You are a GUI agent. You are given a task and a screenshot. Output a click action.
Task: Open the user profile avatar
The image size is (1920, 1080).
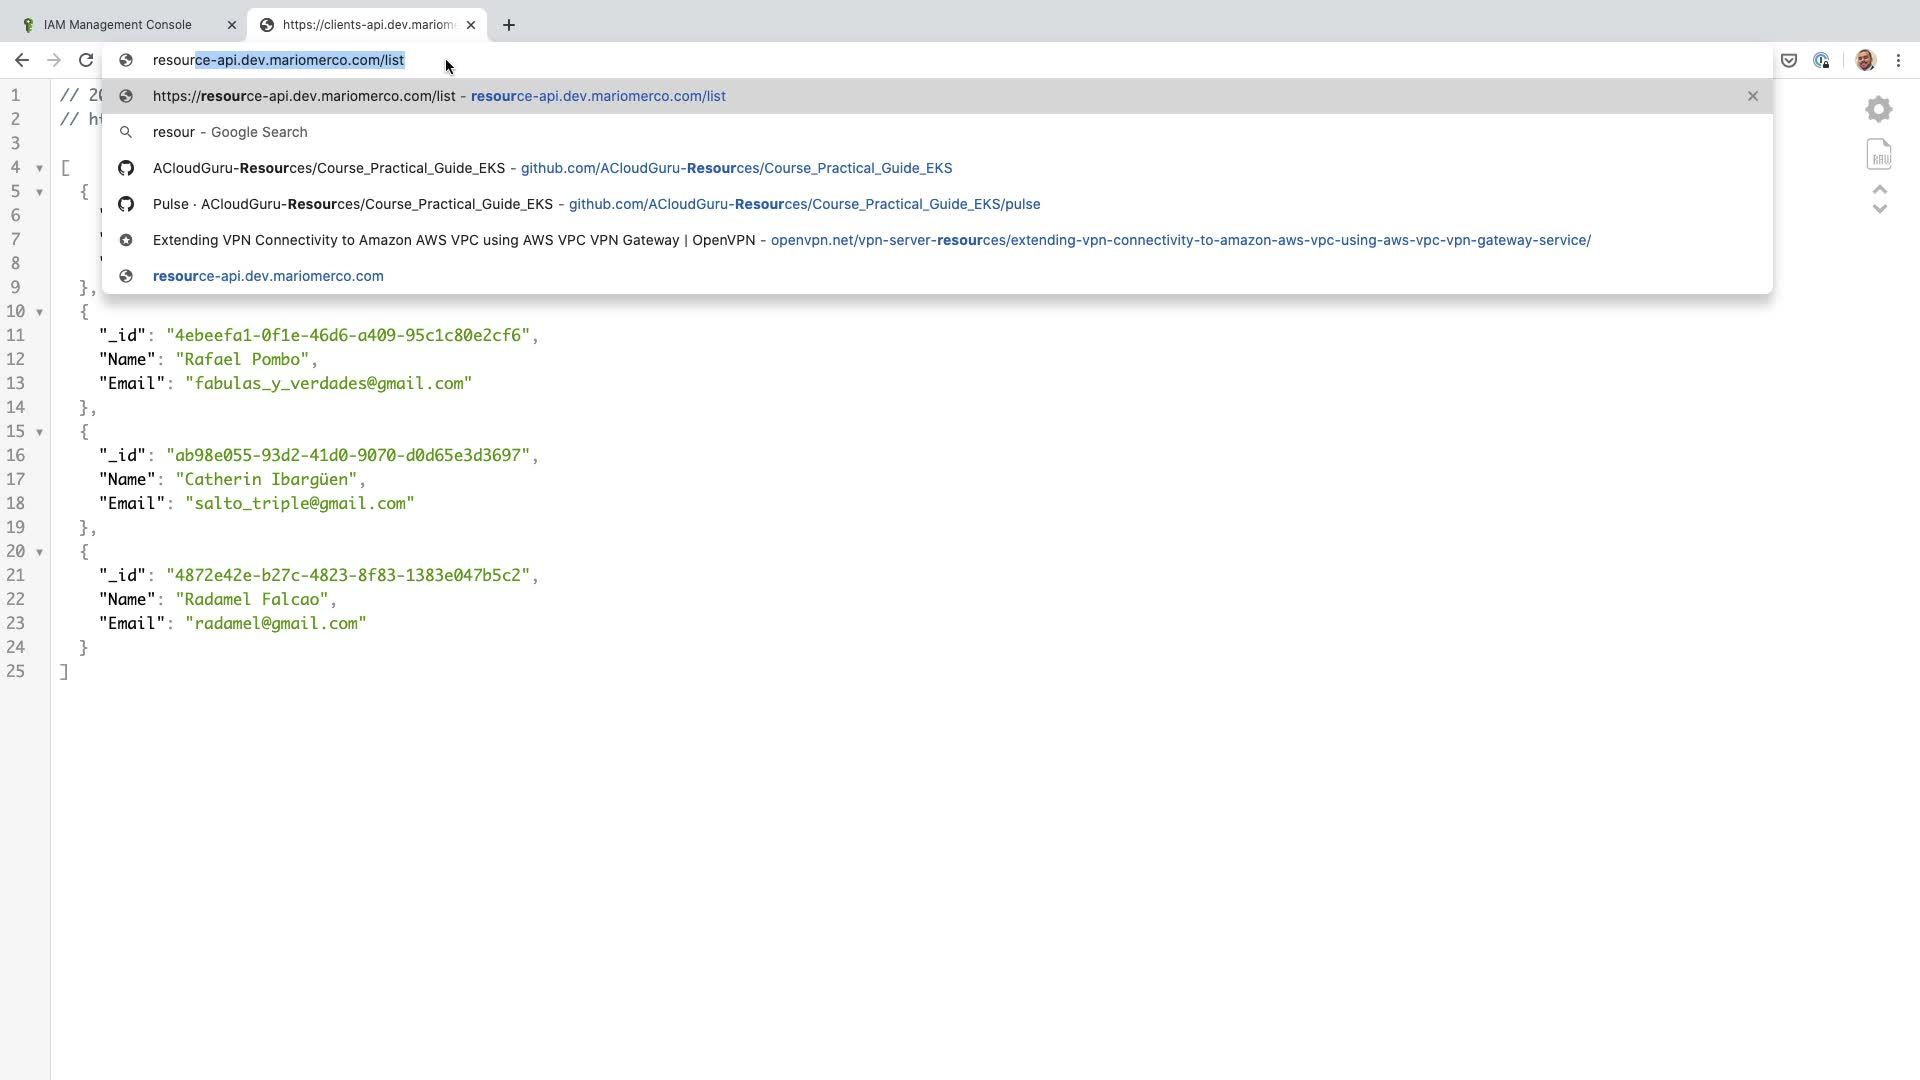click(x=1865, y=60)
